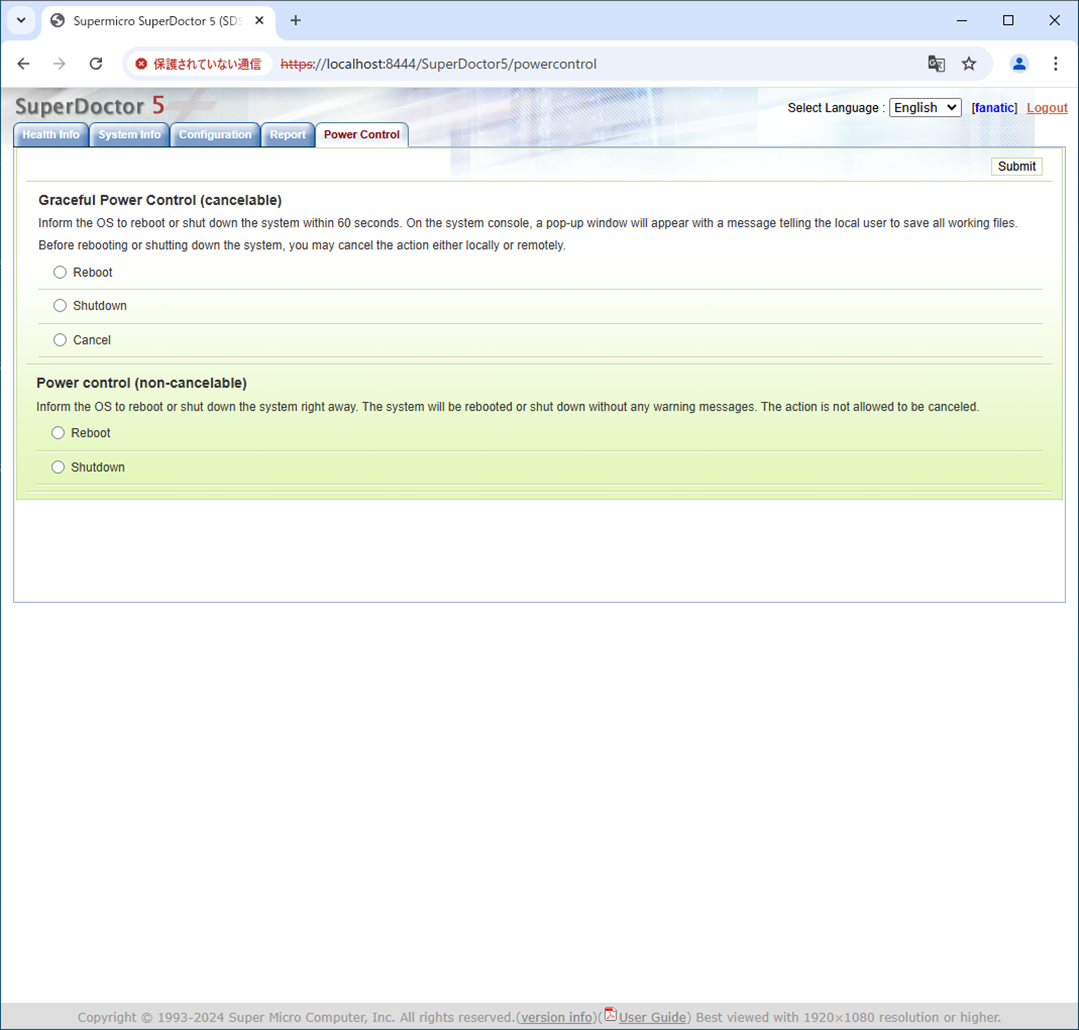
Task: Choose non-cancelable Shutdown radio button
Action: (x=58, y=467)
